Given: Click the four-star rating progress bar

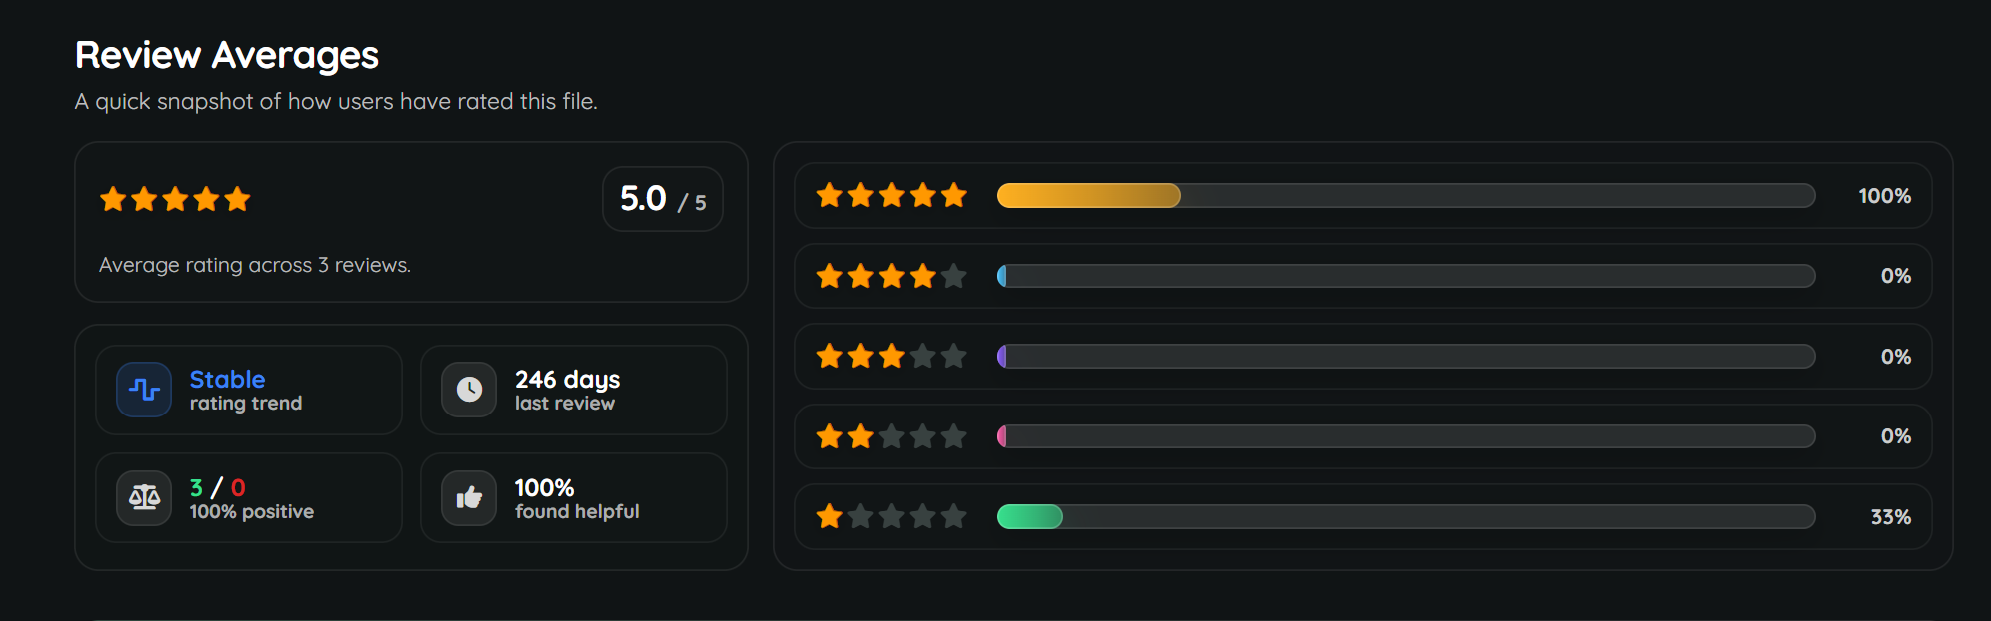Looking at the screenshot, I should tap(1405, 276).
